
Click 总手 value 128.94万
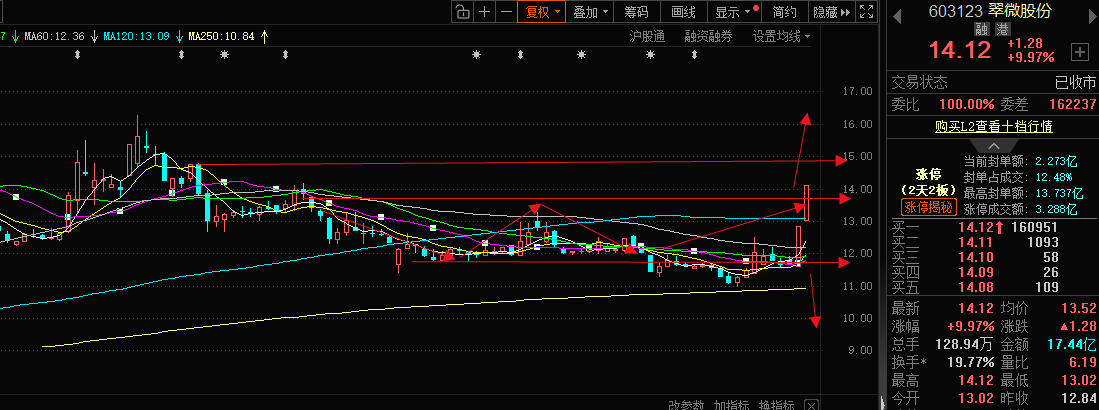(965, 344)
